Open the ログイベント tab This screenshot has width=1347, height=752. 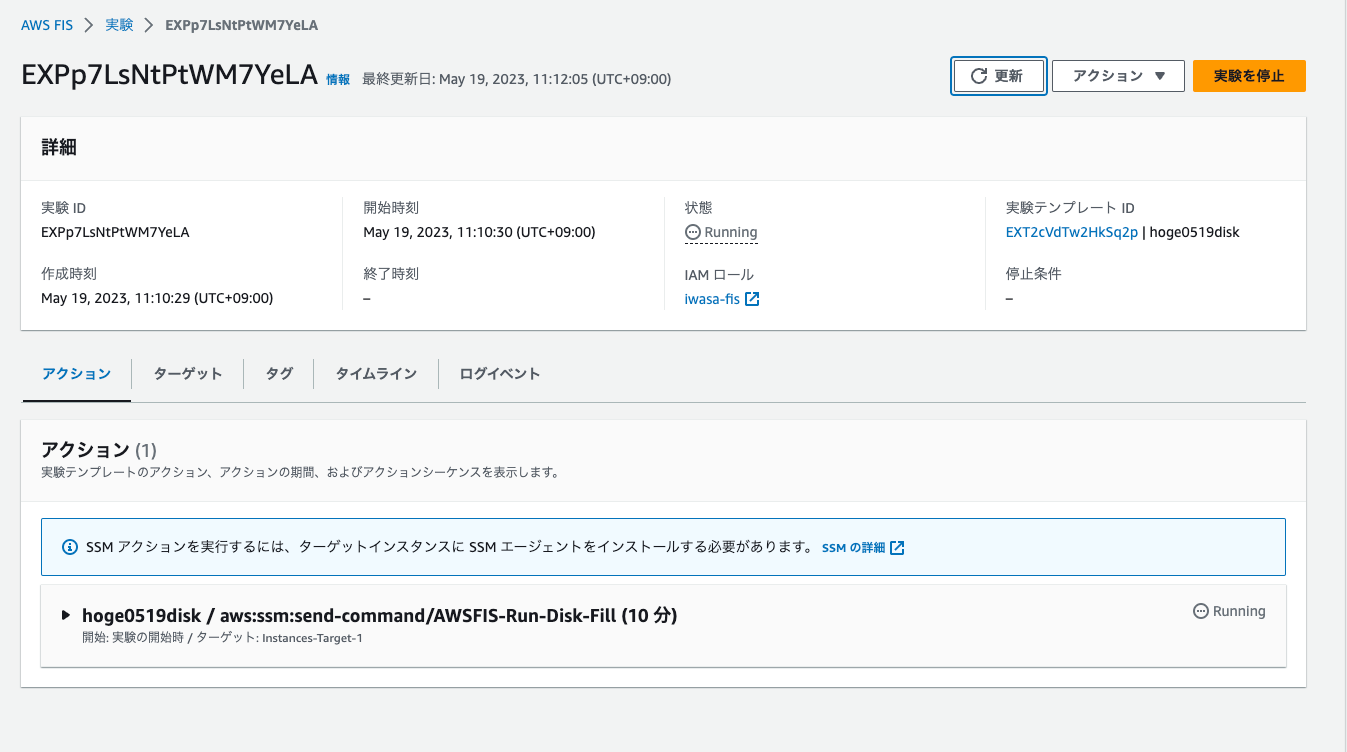(x=500, y=374)
